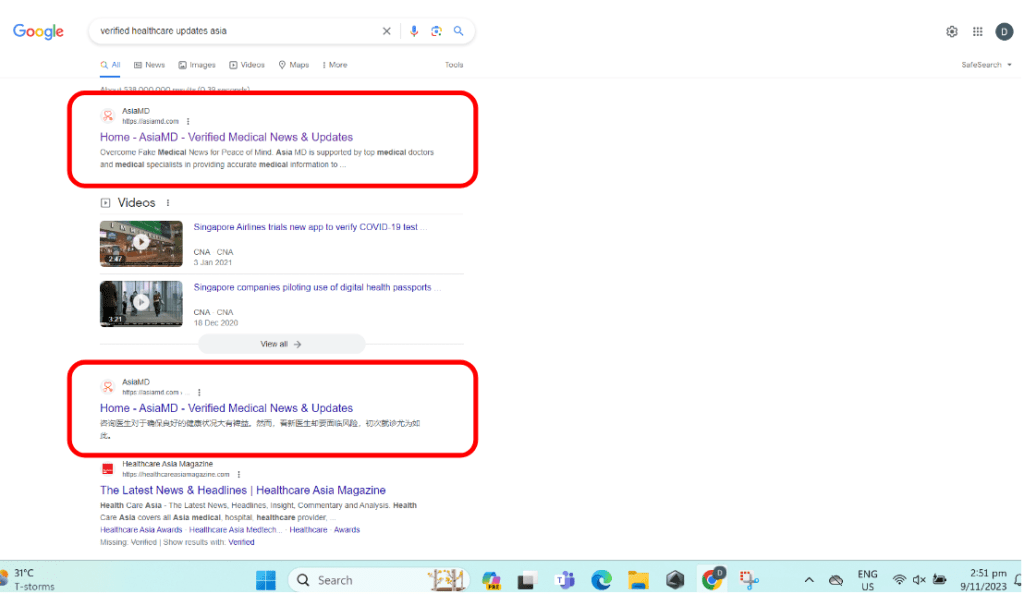The width and height of the screenshot is (1024, 594).
Task: Play Singapore Airlines COVID-19 app video thumbnail
Action: coord(141,243)
